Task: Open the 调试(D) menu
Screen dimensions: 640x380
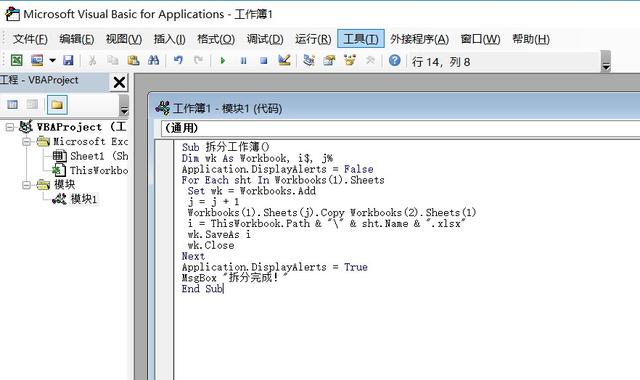Action: pos(265,39)
